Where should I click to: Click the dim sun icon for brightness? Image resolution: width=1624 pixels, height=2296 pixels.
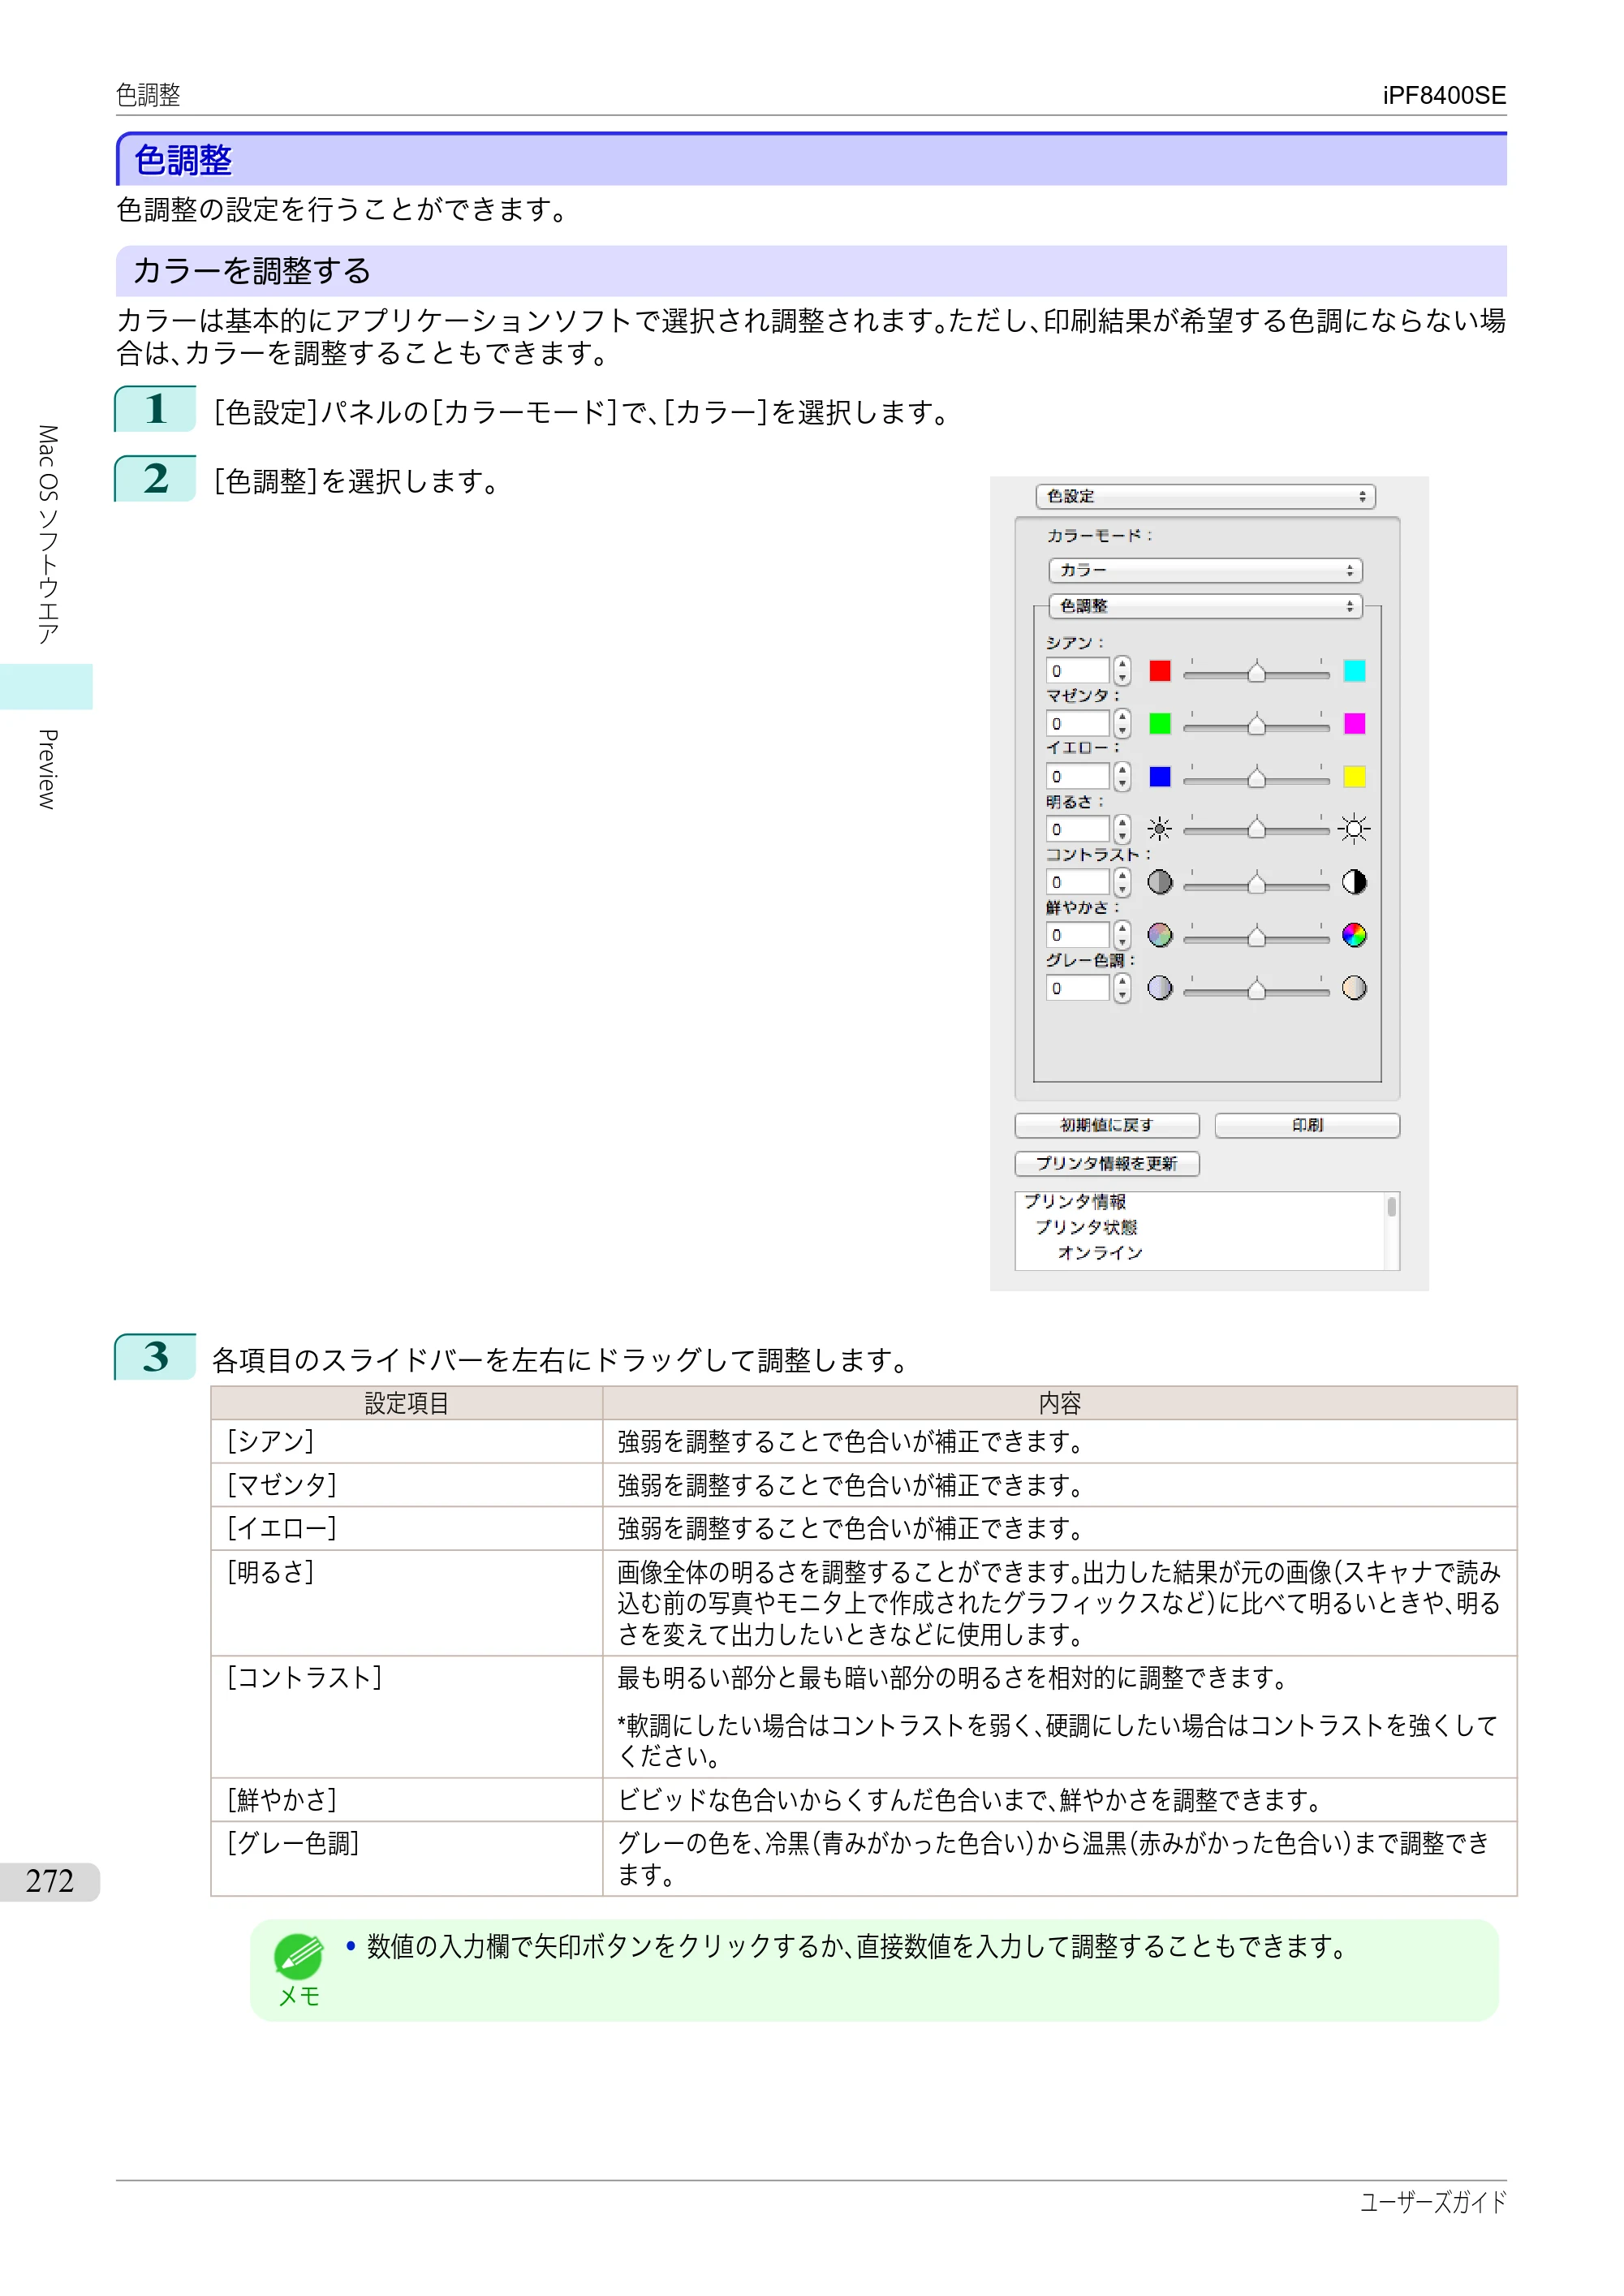tap(1160, 829)
